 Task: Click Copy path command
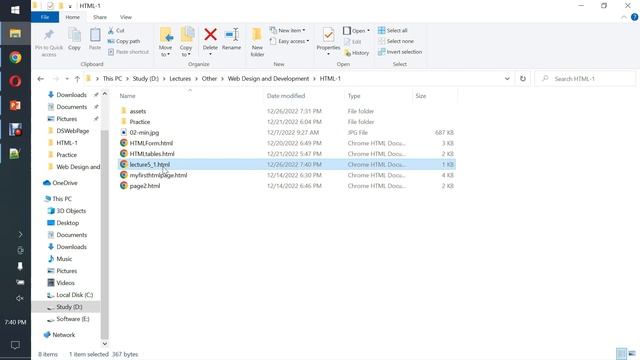124,41
